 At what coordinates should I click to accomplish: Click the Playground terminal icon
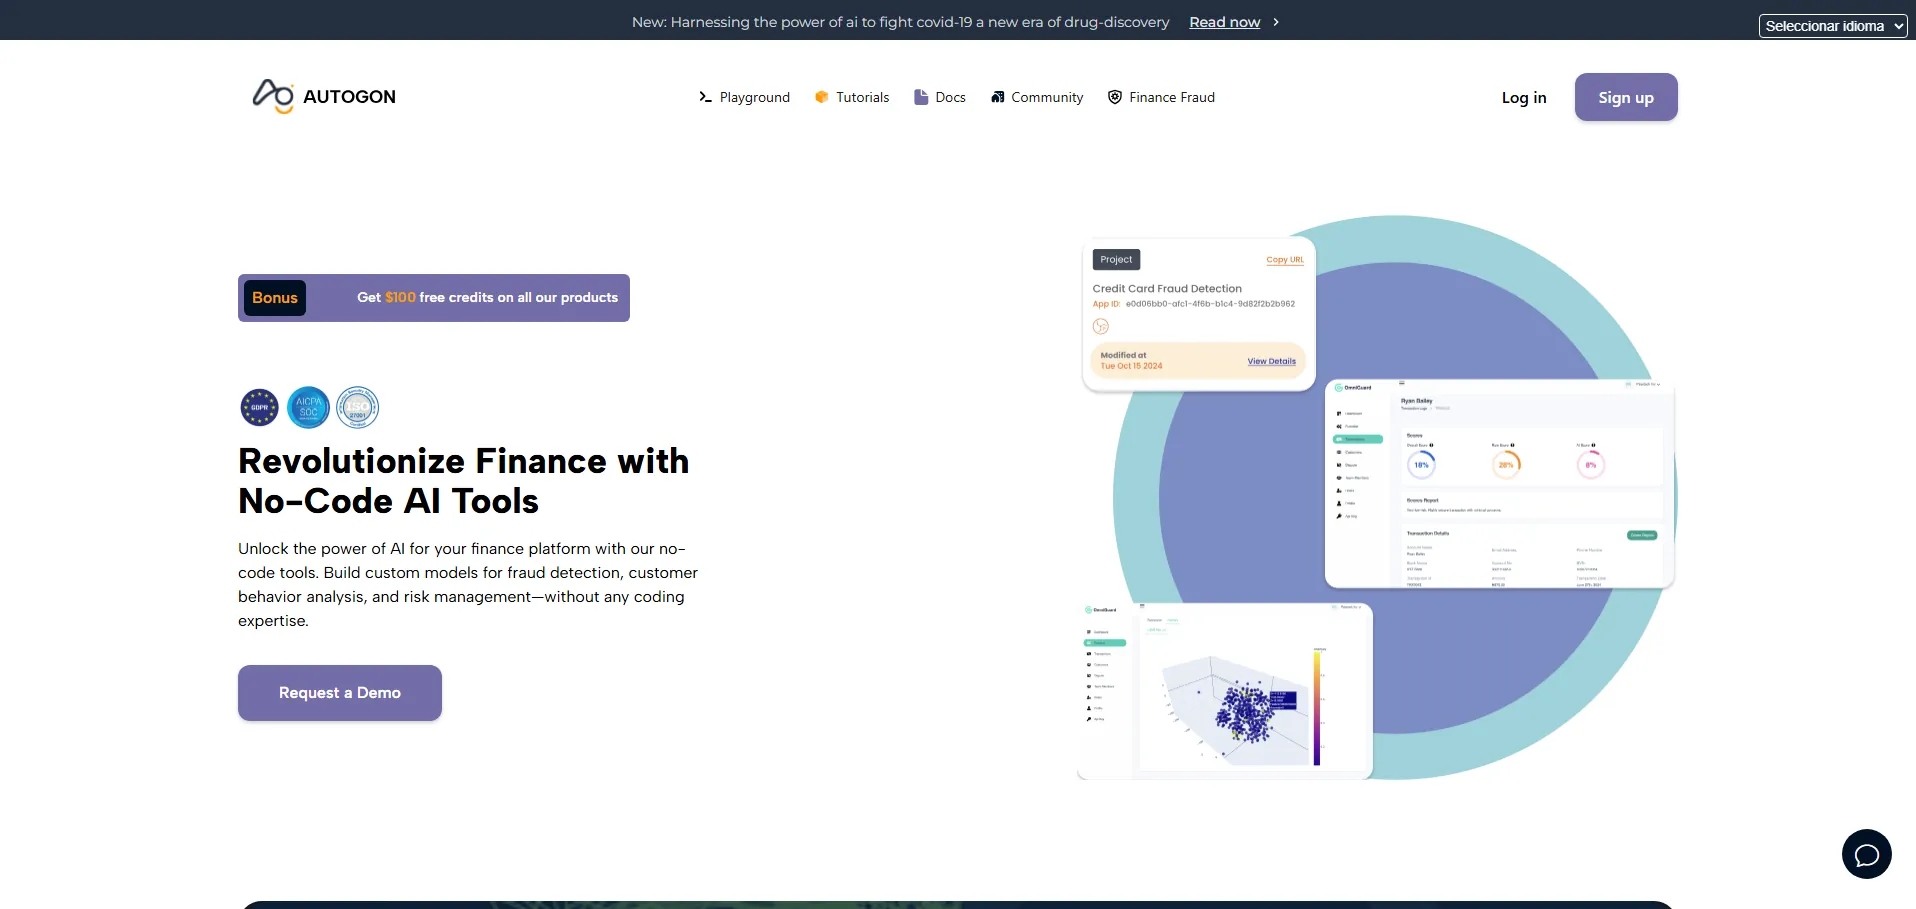pyautogui.click(x=705, y=97)
